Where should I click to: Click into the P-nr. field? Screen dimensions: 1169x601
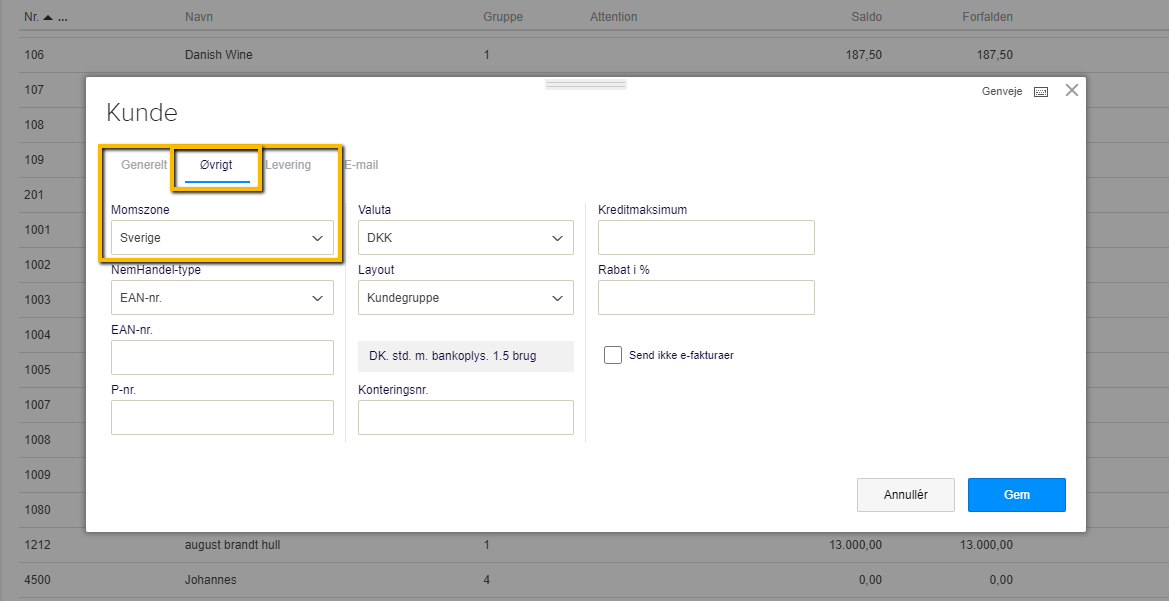coord(222,418)
